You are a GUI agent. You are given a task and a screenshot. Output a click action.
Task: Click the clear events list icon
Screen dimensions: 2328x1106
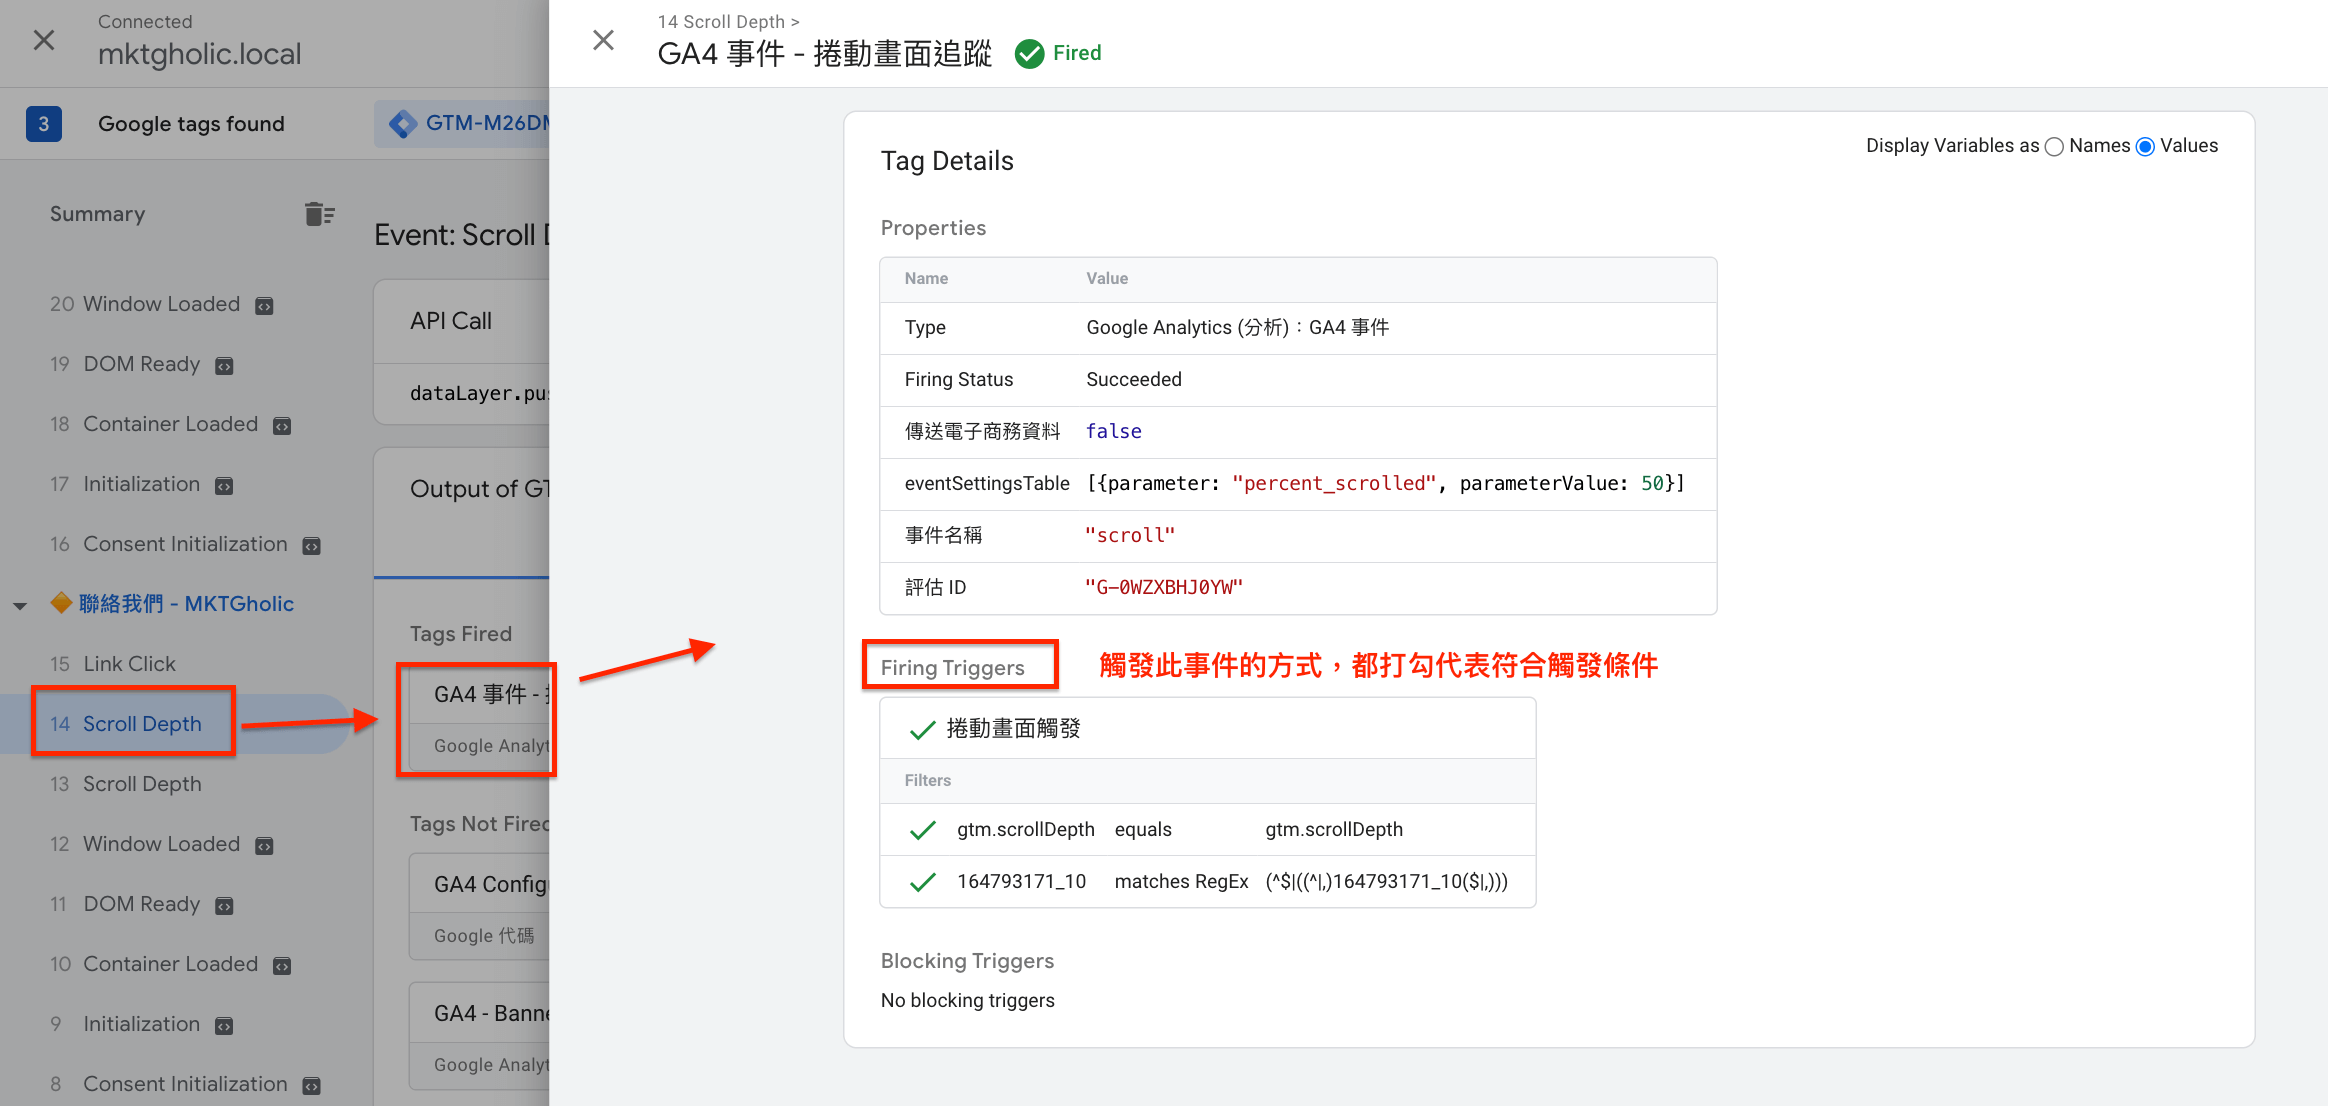(x=319, y=214)
